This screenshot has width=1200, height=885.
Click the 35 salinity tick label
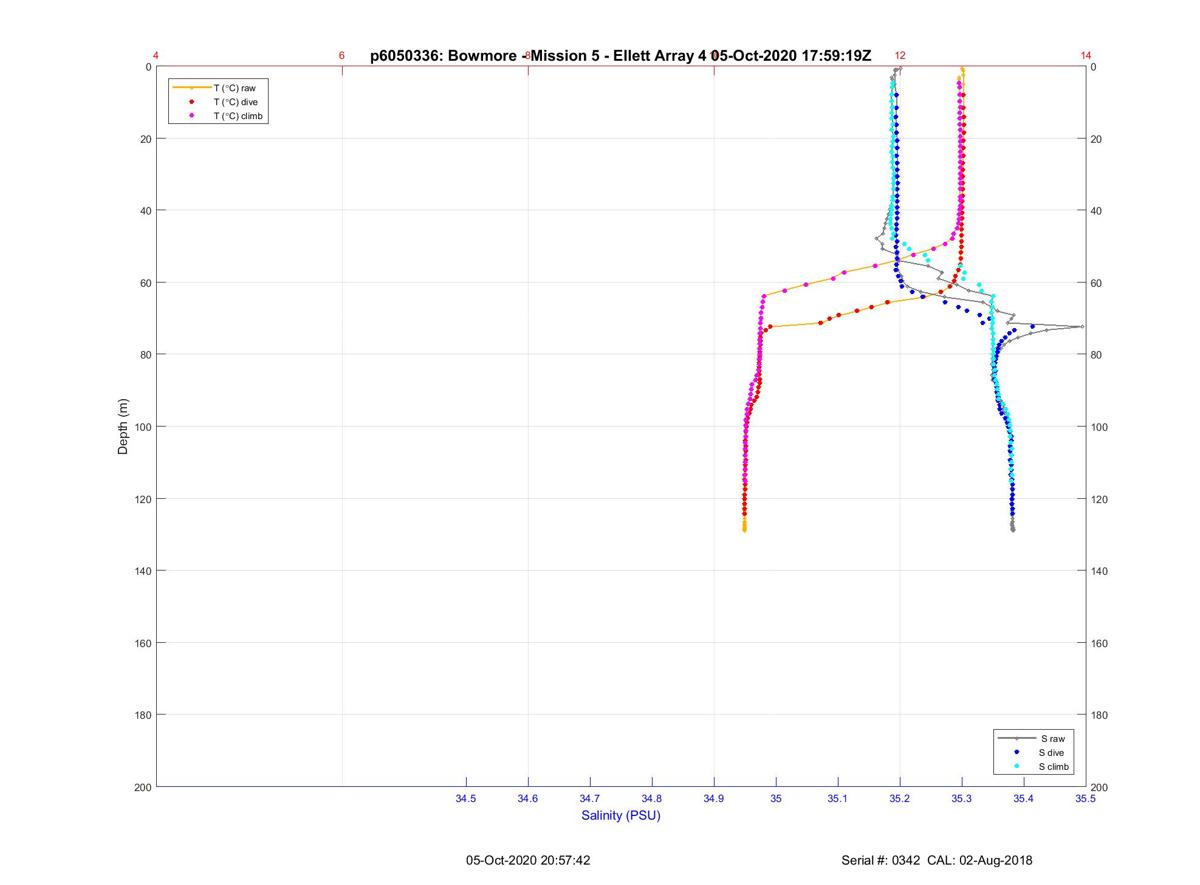click(776, 798)
